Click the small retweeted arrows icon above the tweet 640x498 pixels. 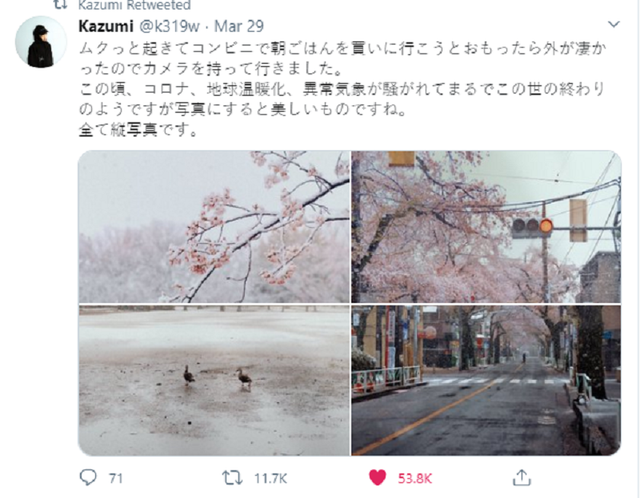[x=60, y=4]
